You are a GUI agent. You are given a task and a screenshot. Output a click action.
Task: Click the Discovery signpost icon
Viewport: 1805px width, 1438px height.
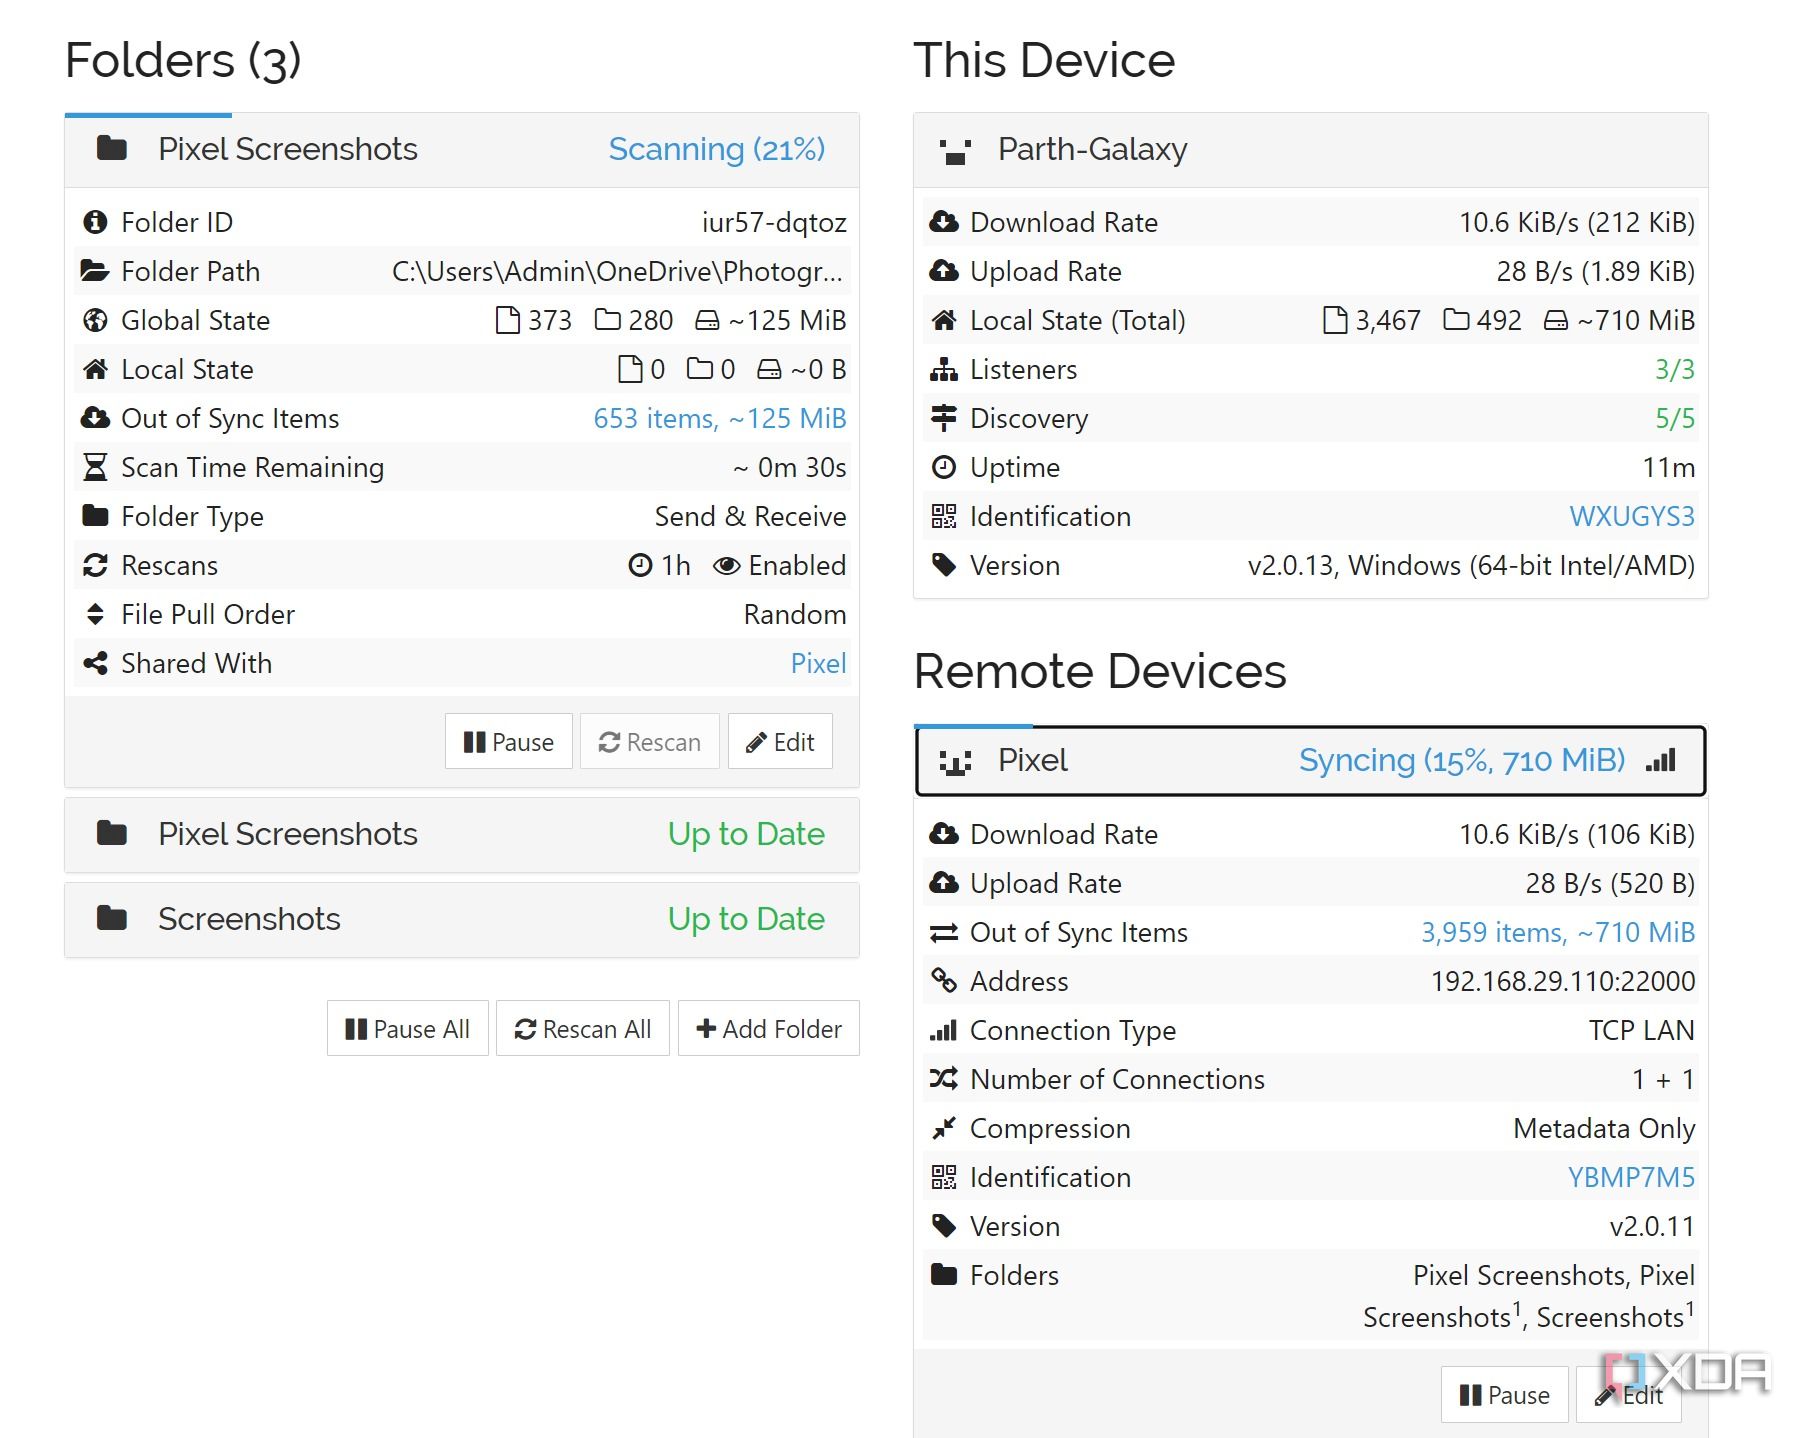943,418
